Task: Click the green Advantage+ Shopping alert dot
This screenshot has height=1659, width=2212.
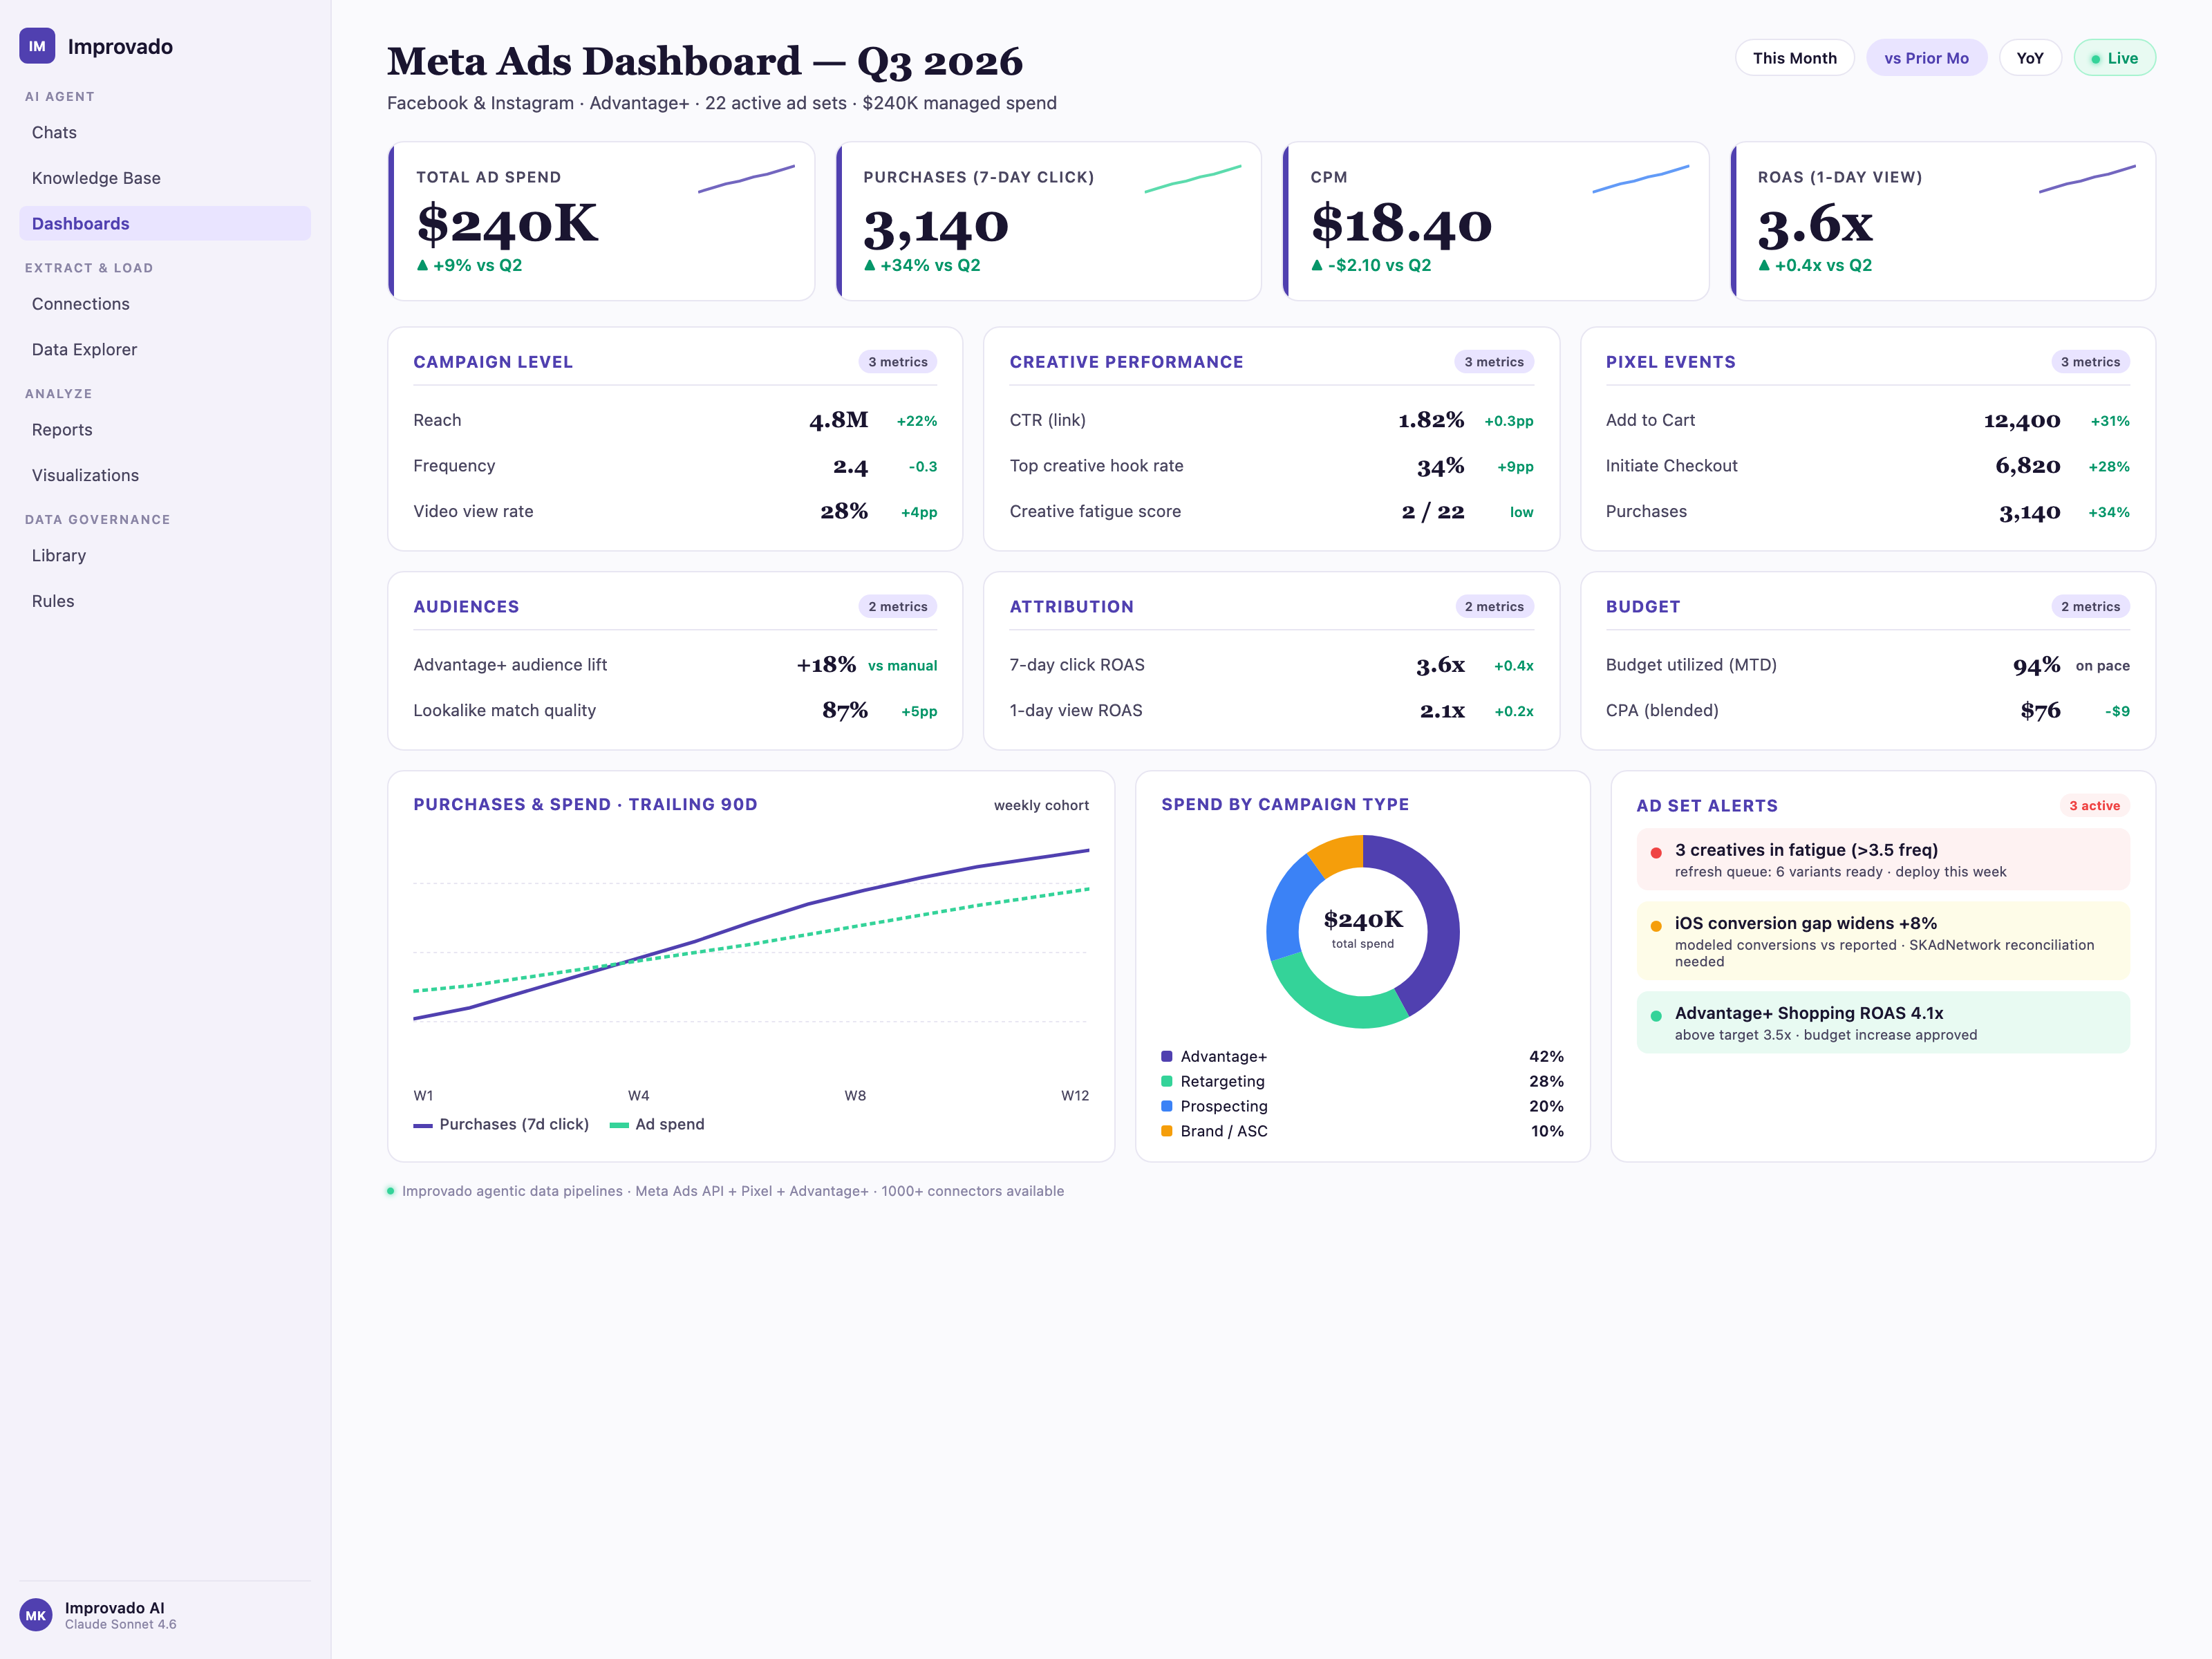Action: [x=1656, y=1016]
